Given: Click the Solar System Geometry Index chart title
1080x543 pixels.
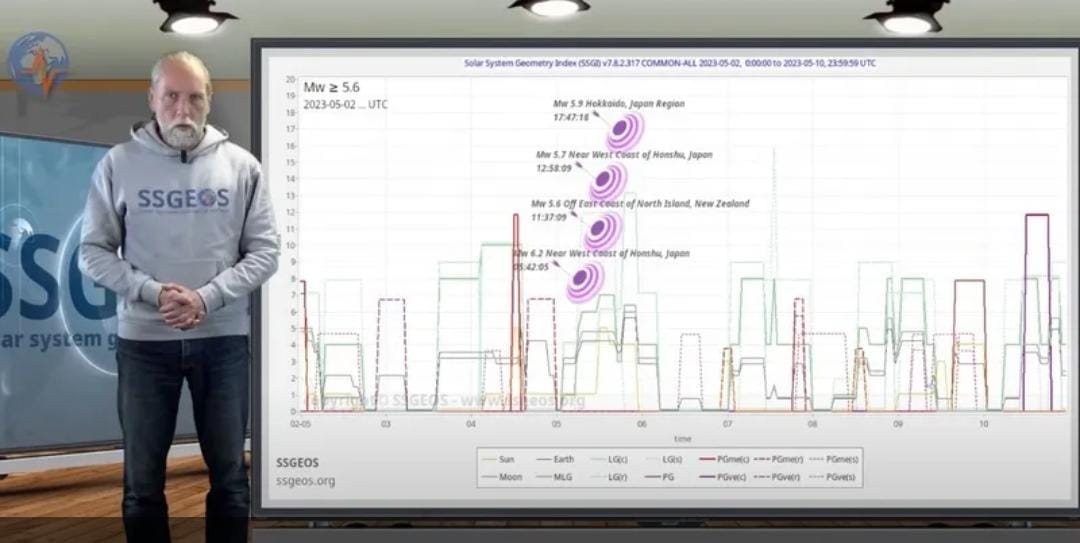Looking at the screenshot, I should [670, 63].
